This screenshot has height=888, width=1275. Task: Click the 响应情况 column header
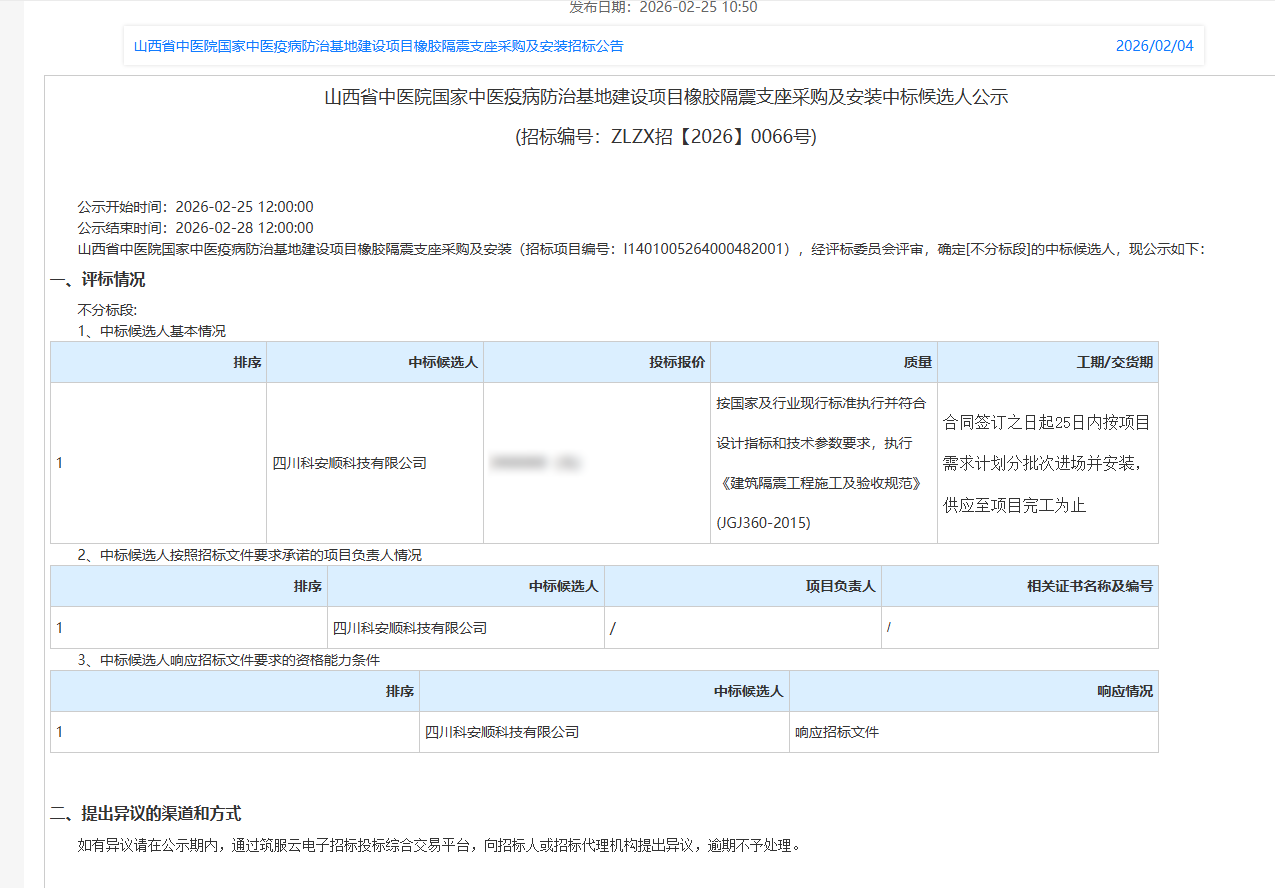click(x=1124, y=691)
